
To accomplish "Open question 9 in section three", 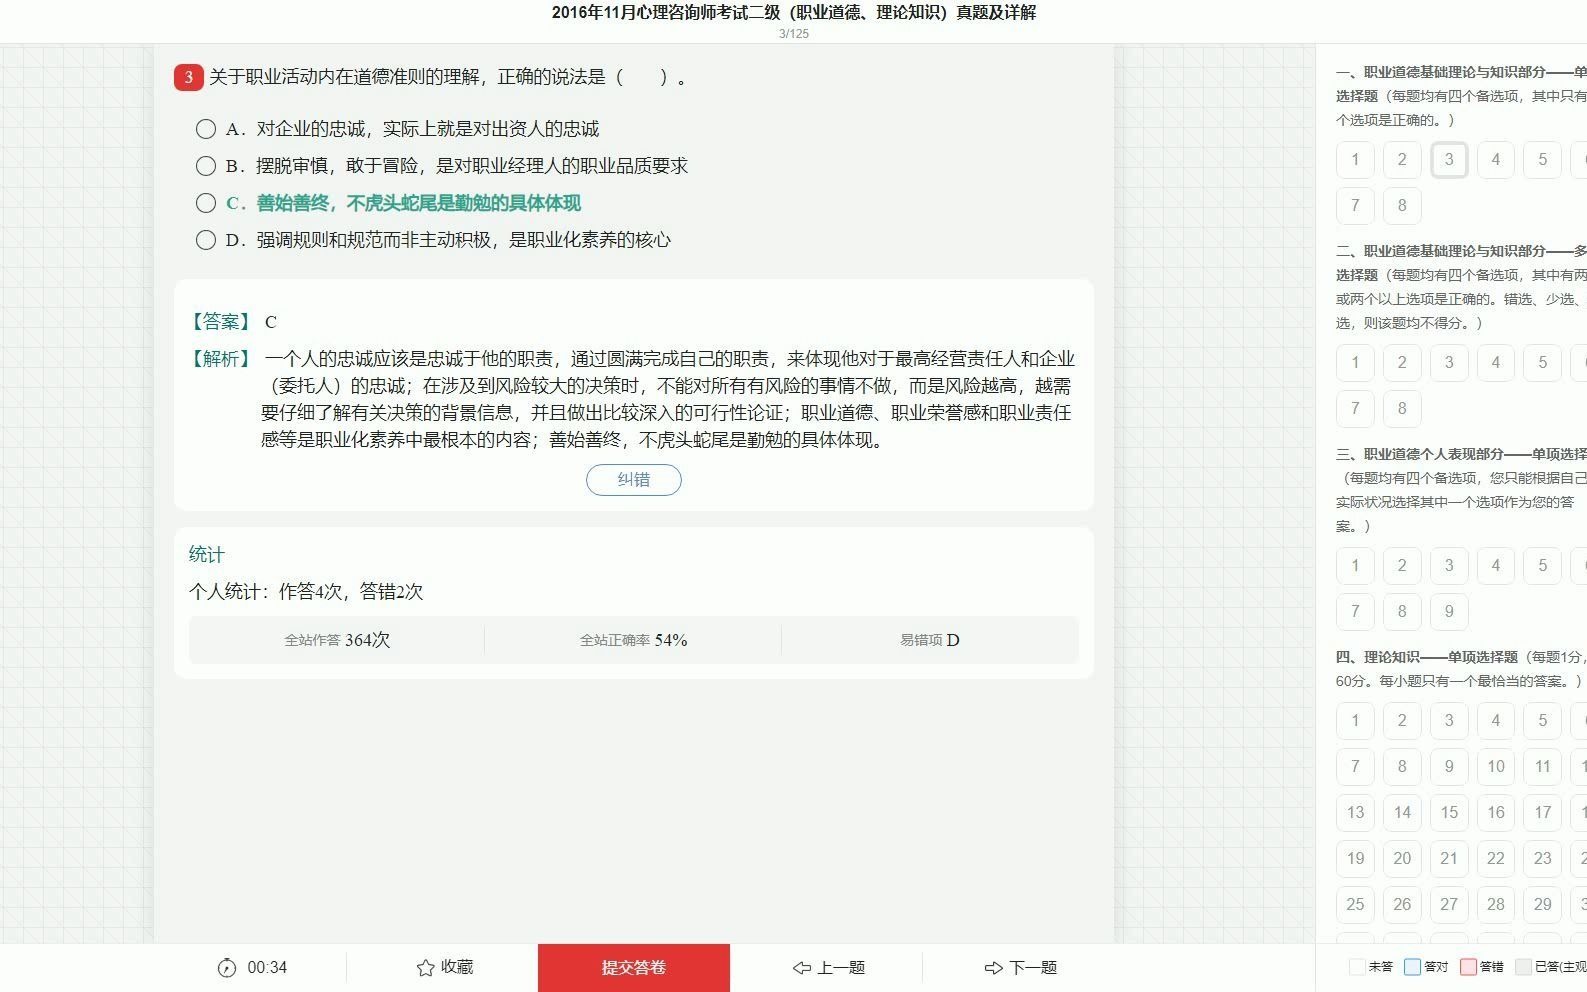I will (1449, 611).
